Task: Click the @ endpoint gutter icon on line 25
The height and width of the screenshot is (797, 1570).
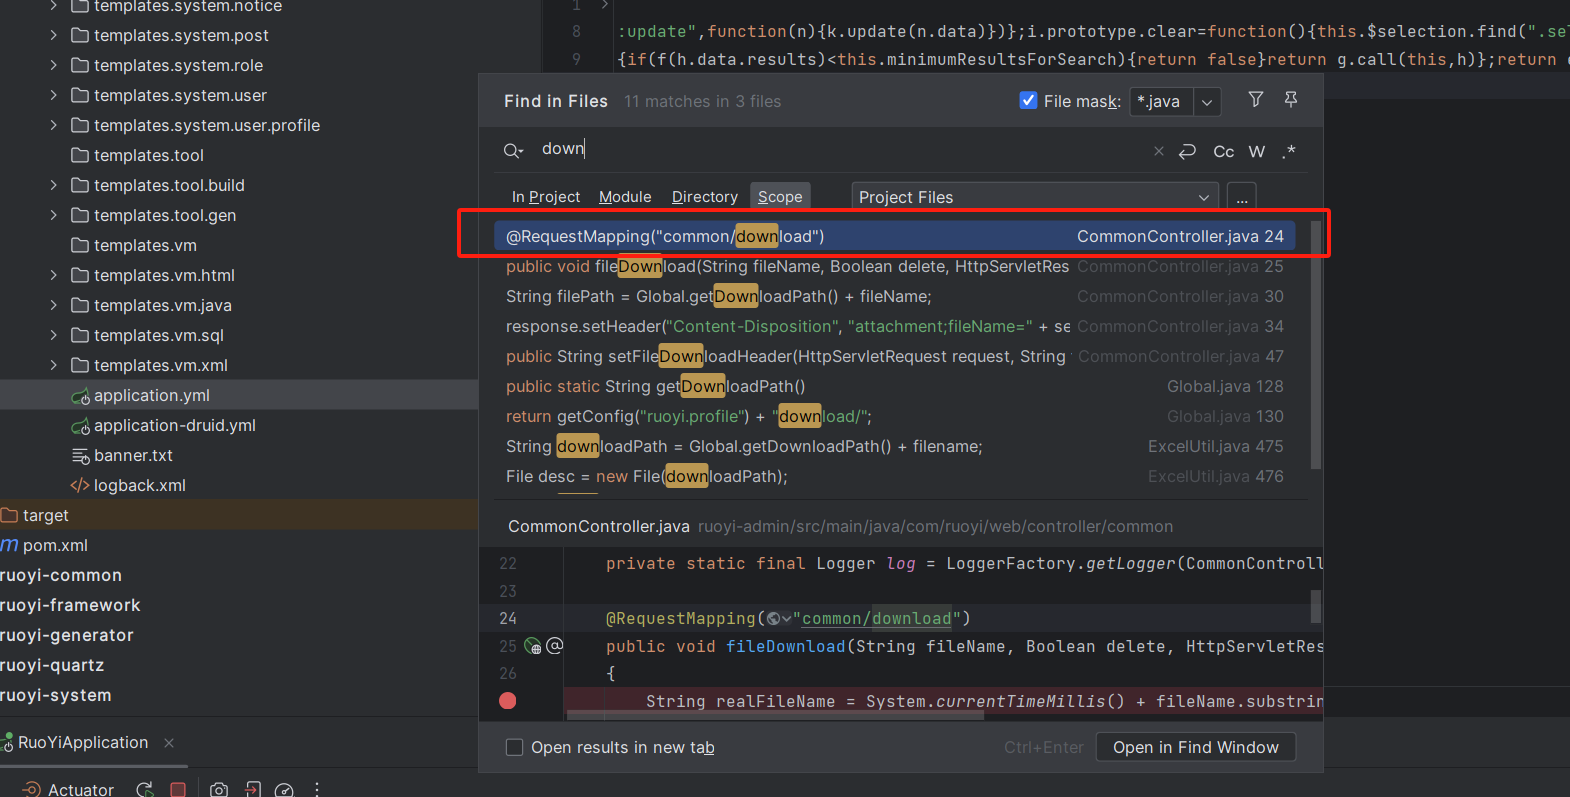Action: coord(555,646)
